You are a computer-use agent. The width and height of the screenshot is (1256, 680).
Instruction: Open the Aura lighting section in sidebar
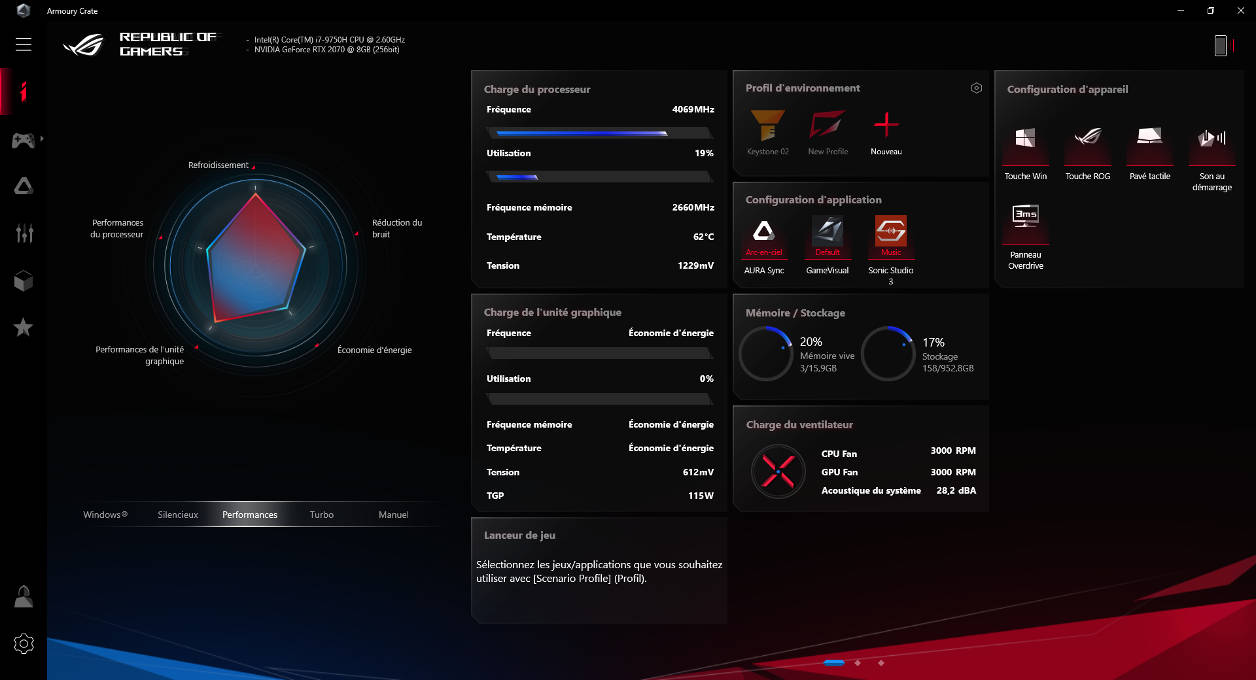(x=22, y=185)
